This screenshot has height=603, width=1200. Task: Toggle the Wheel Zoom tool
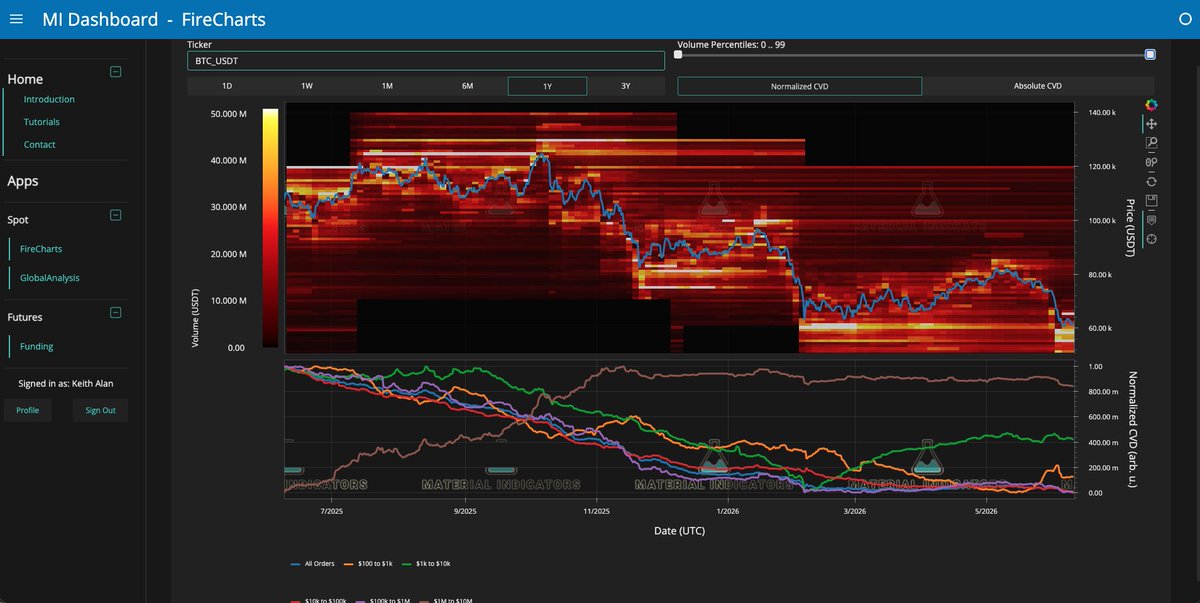coord(1151,162)
